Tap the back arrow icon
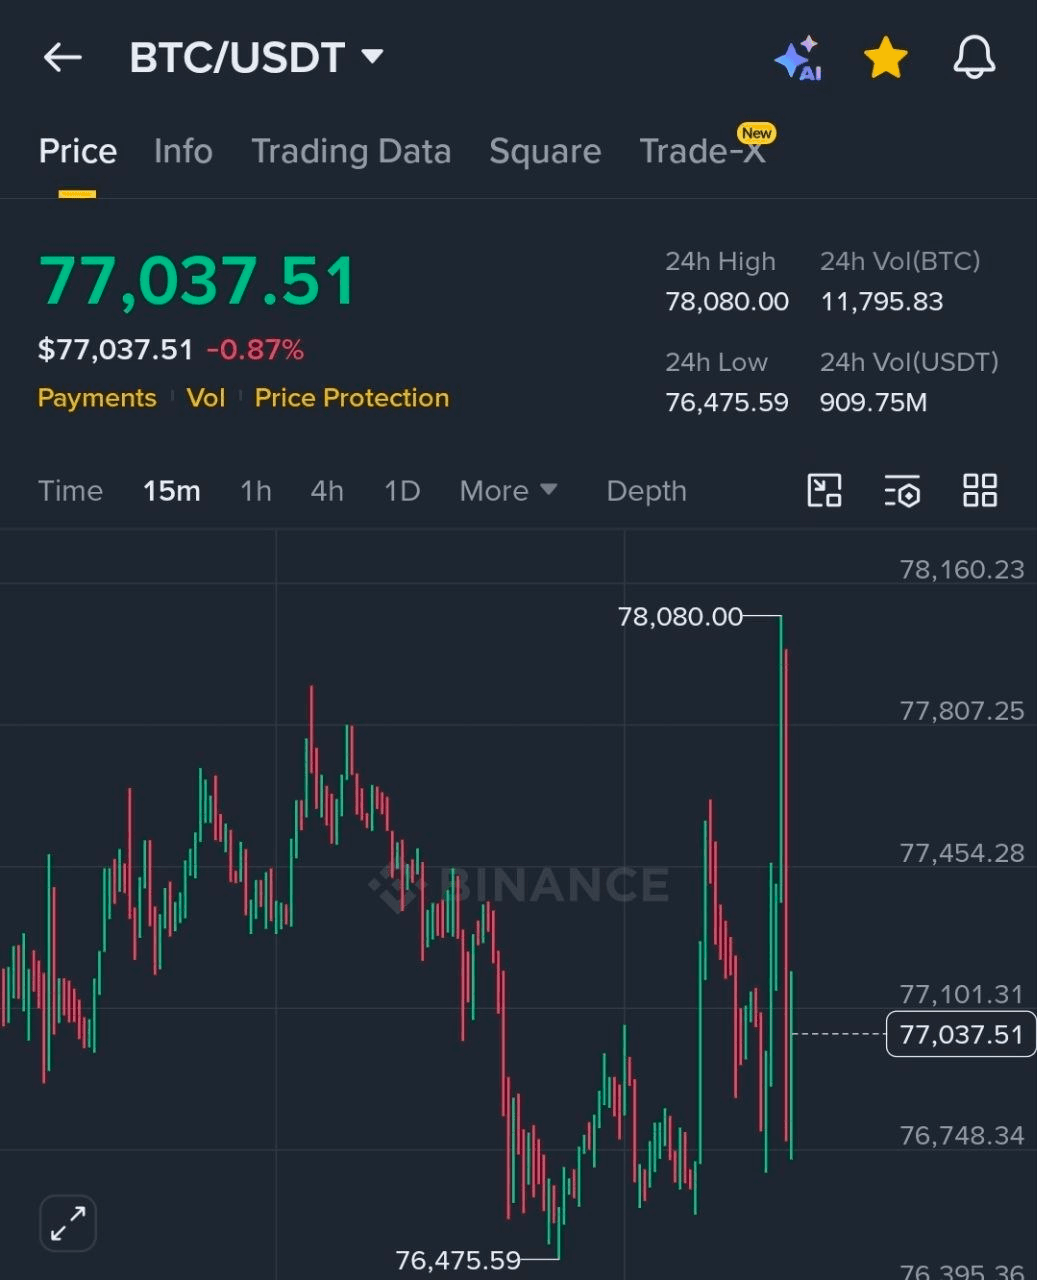 tap(62, 57)
